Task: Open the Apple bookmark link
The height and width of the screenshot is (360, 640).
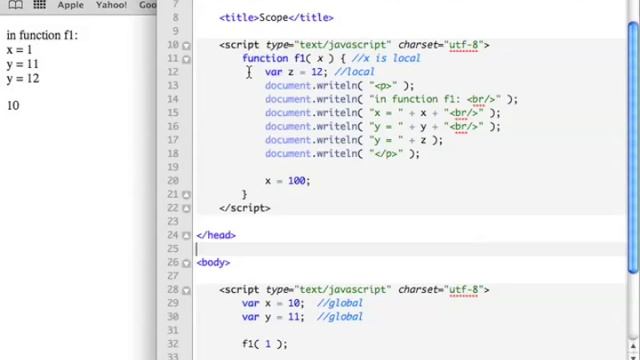Action: click(71, 5)
